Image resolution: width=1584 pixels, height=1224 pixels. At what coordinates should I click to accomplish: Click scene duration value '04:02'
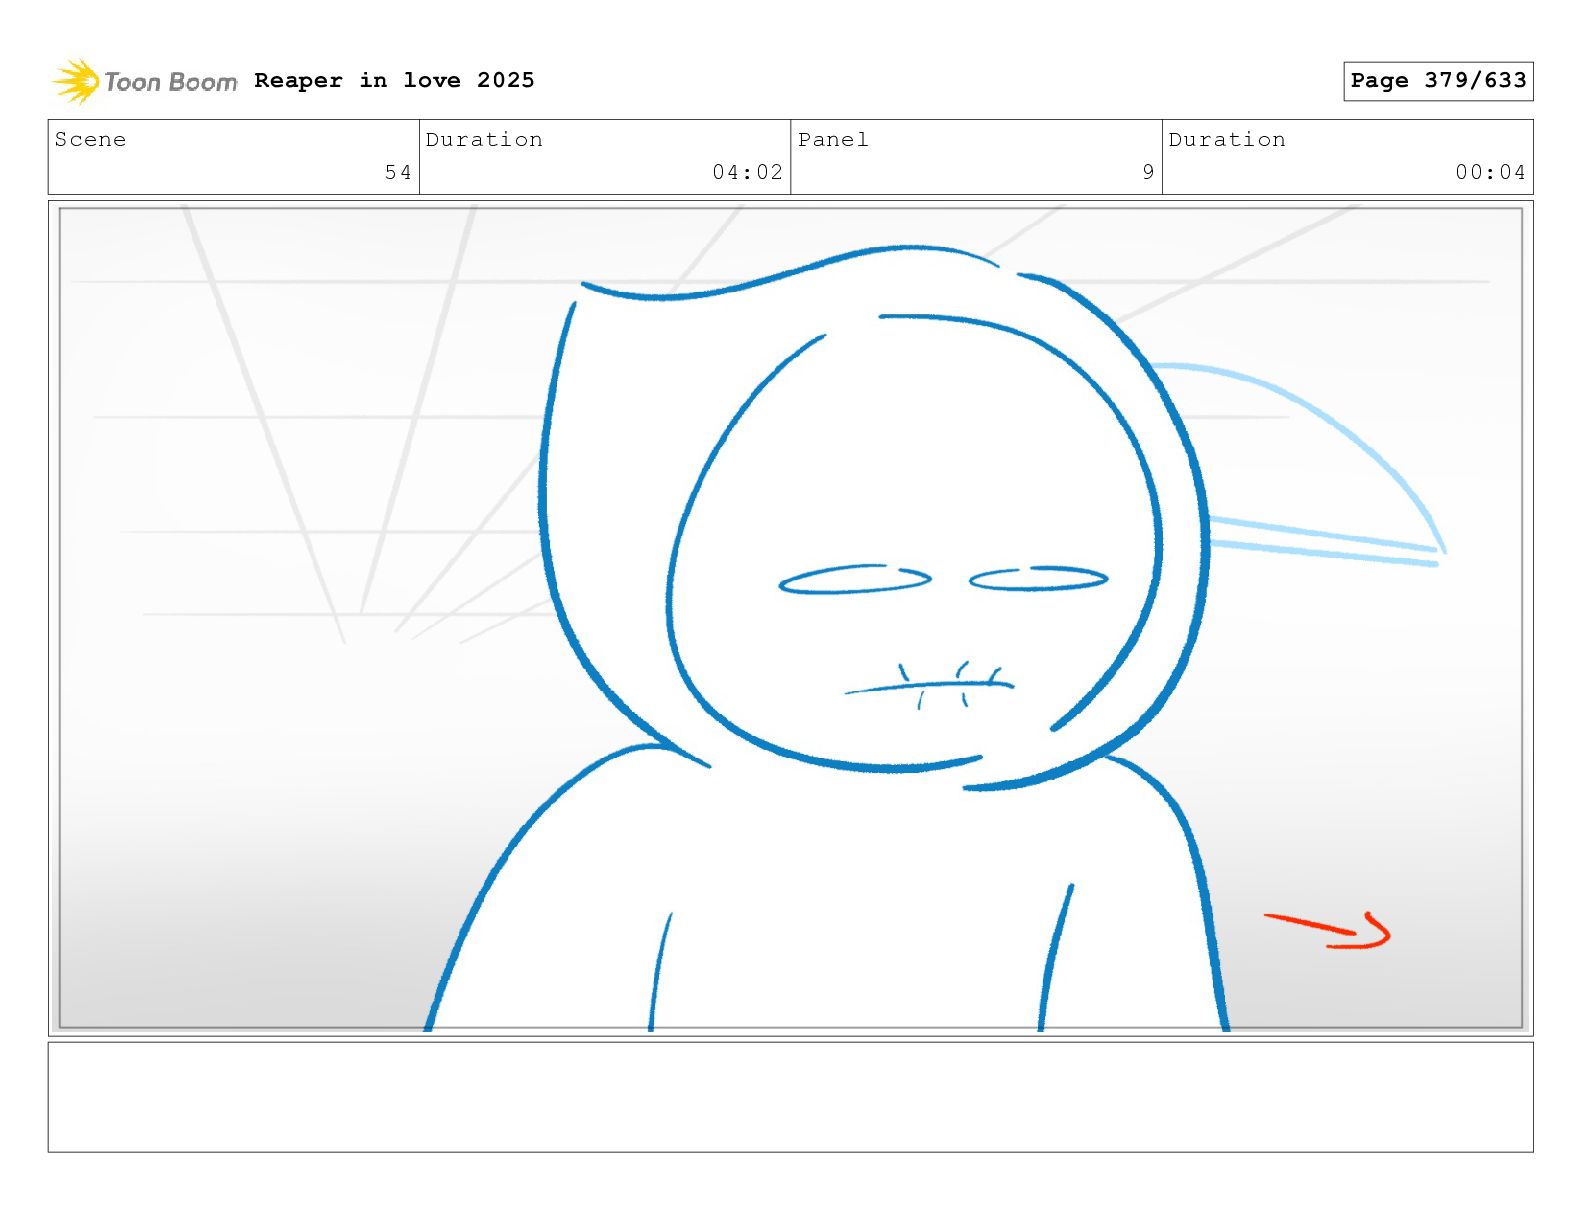747,172
